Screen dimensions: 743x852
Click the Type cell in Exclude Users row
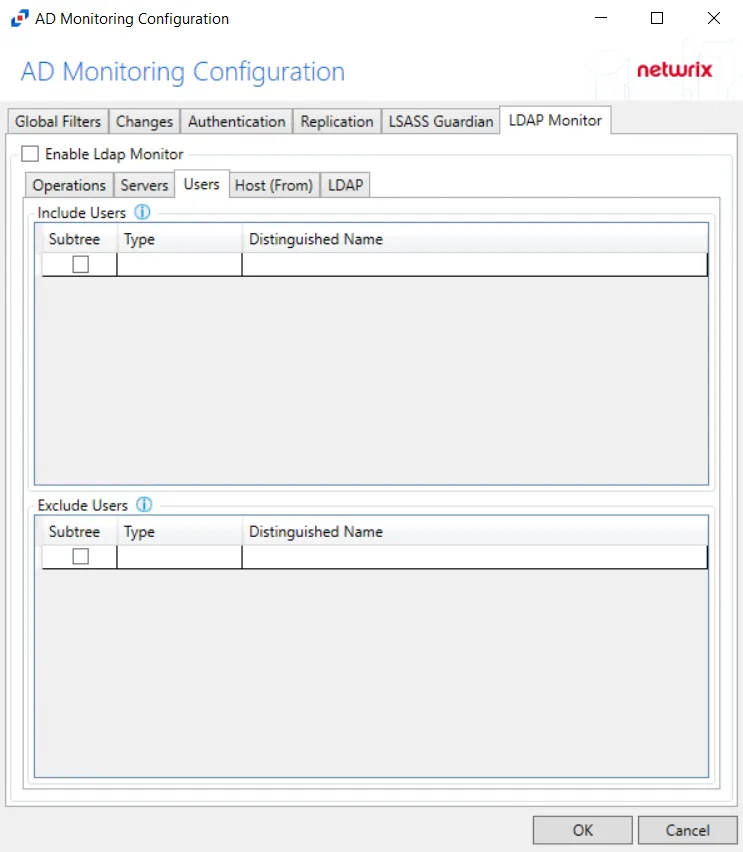pos(179,556)
